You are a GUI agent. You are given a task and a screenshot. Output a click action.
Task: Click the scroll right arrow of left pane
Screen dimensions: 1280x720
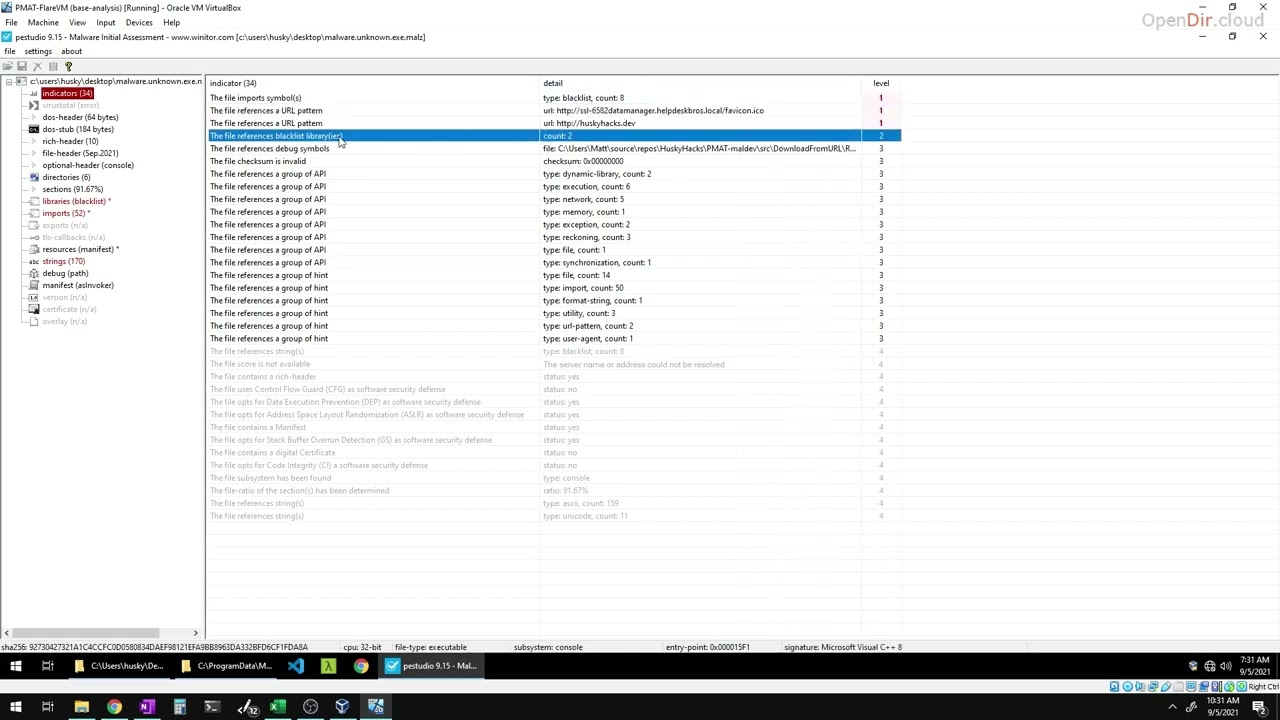point(196,633)
